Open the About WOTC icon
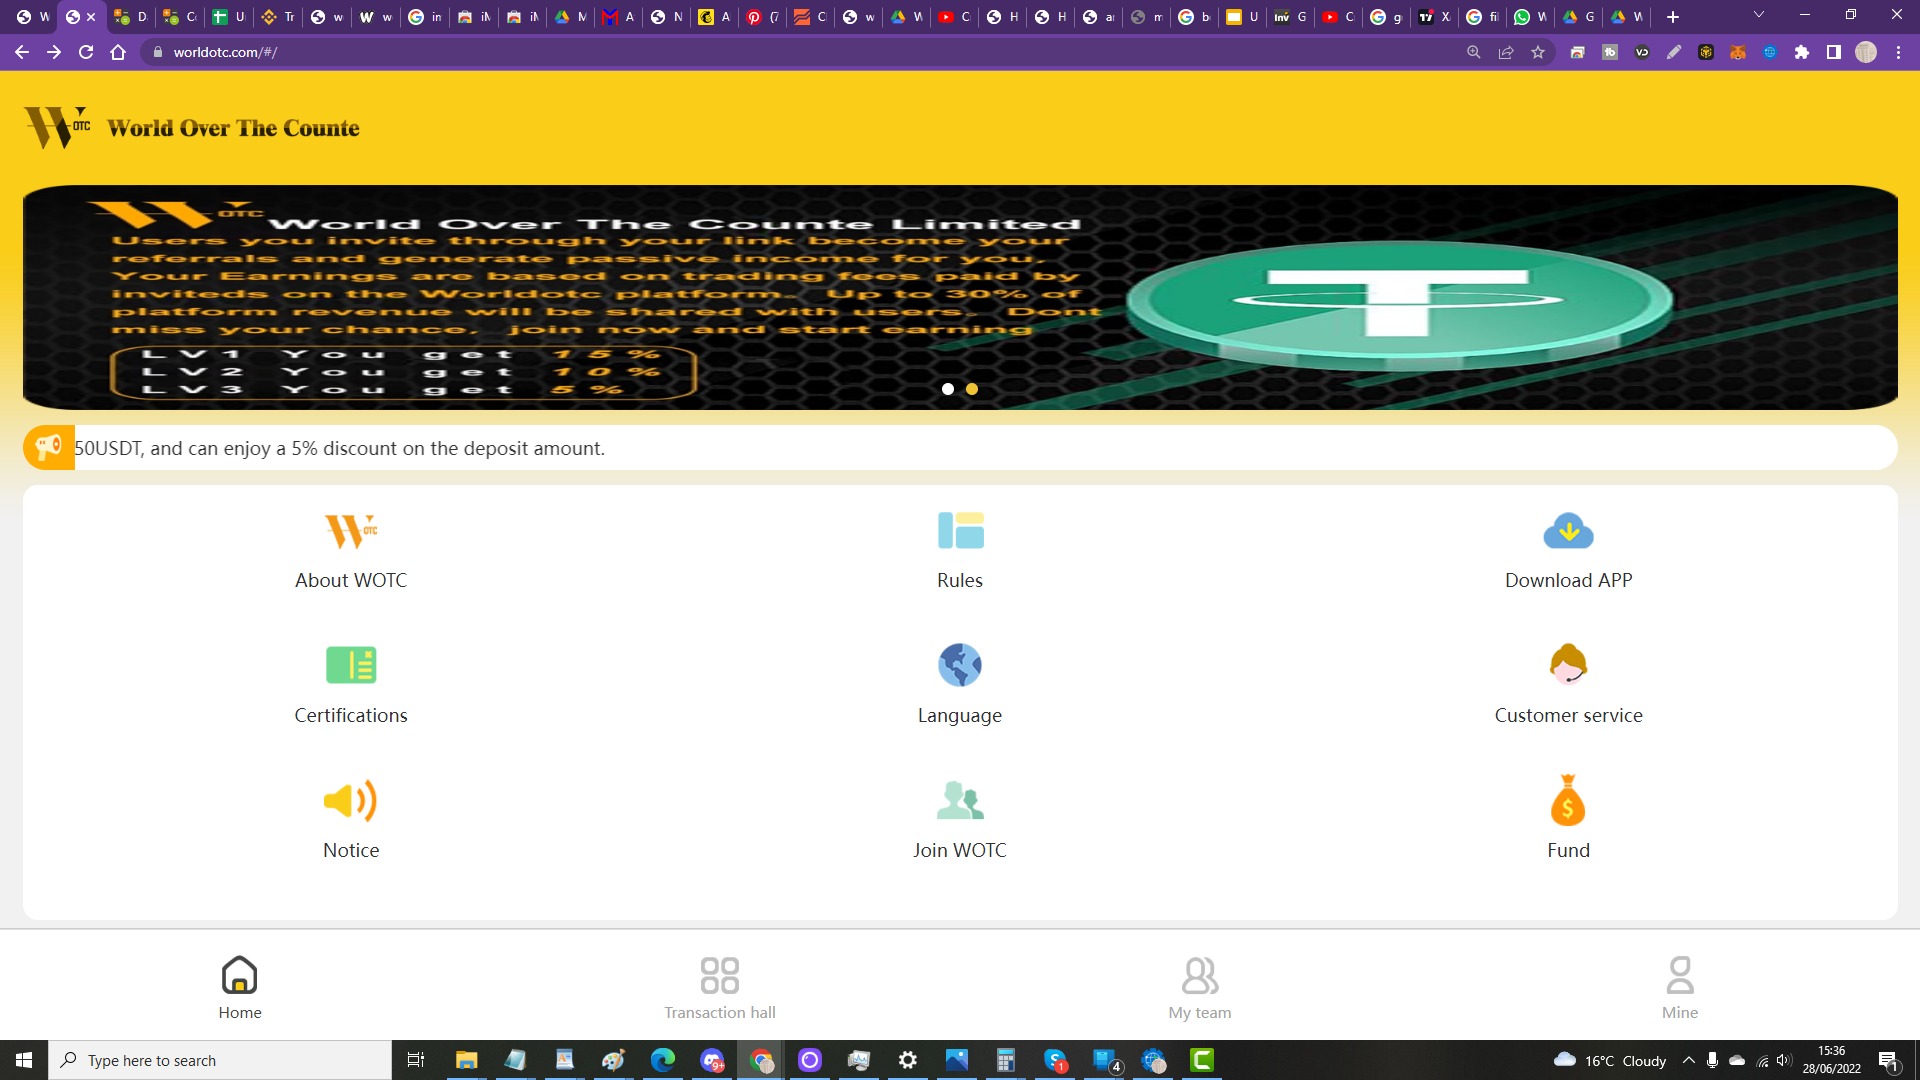 pos(351,531)
